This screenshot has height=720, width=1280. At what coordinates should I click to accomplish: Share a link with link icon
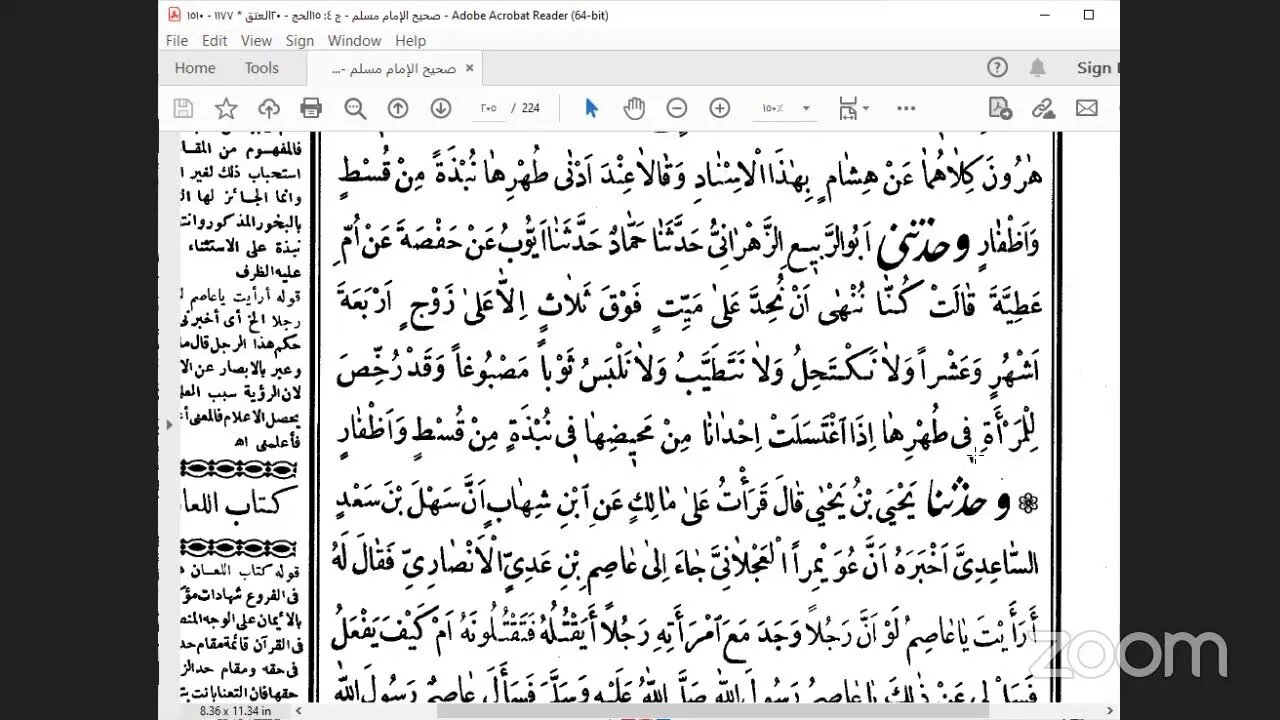tap(1043, 108)
